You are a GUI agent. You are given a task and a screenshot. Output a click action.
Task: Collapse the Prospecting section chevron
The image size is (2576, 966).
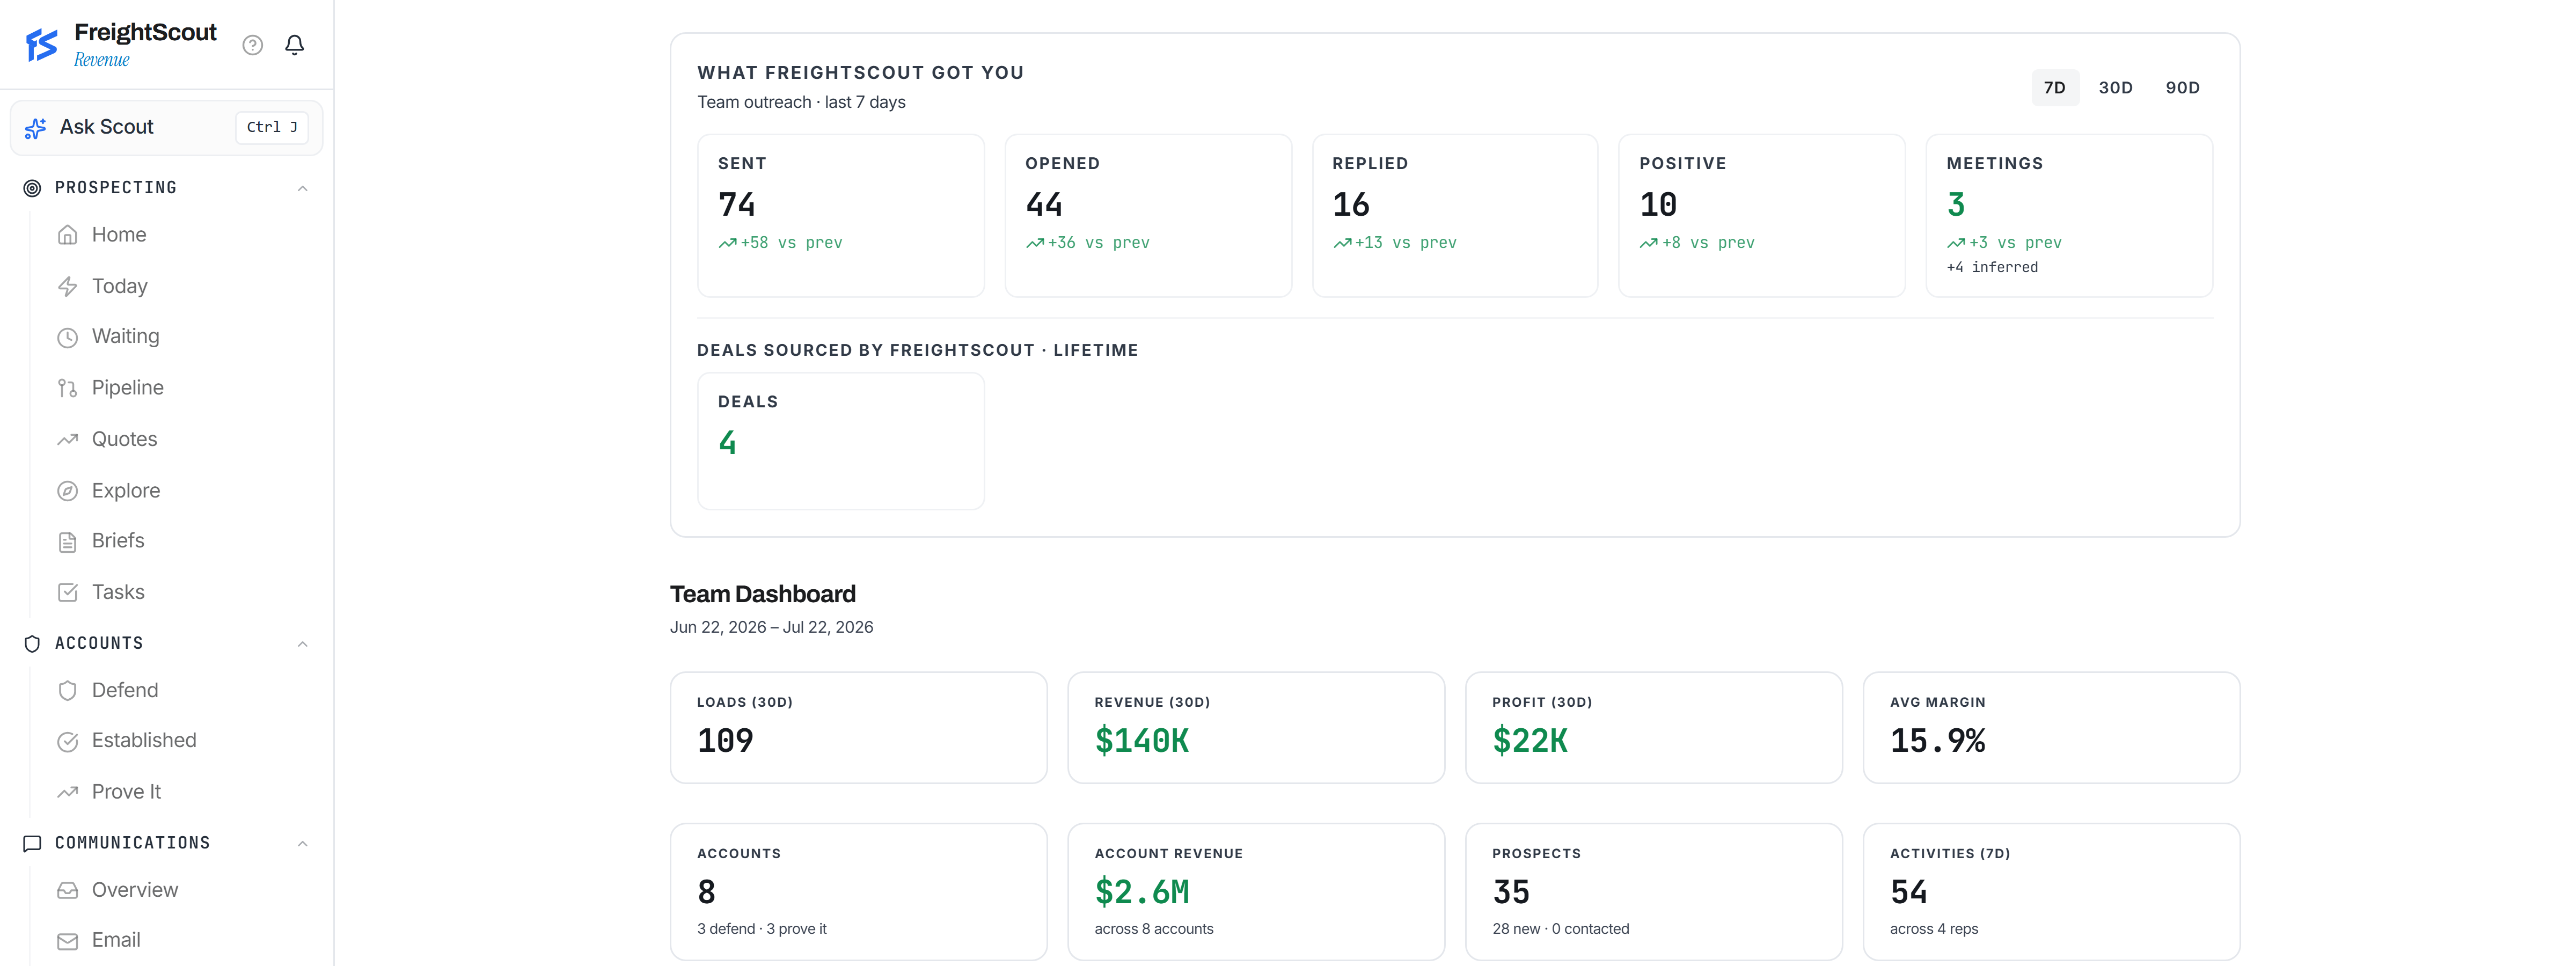click(302, 188)
